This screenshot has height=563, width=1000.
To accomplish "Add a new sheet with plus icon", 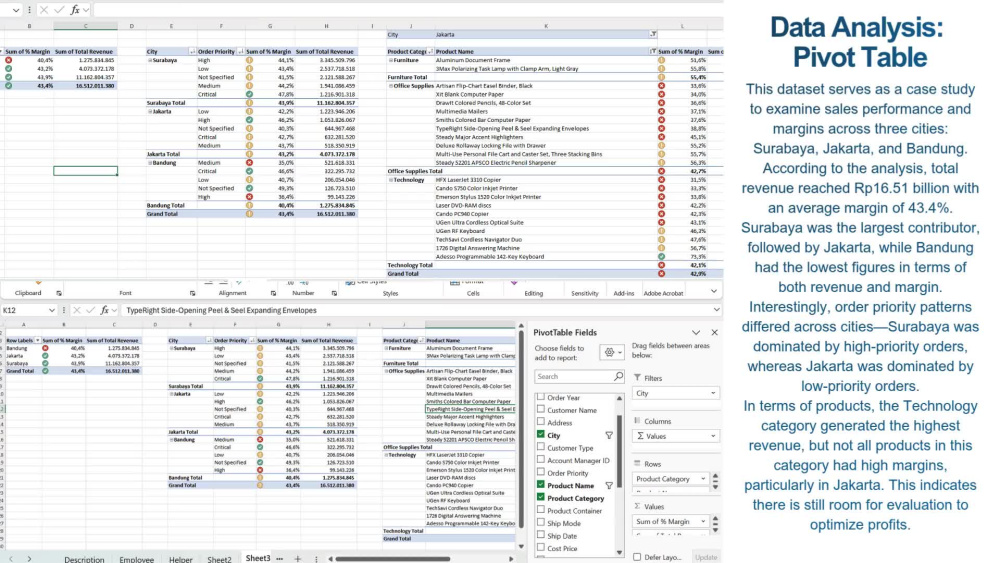I will point(297,559).
